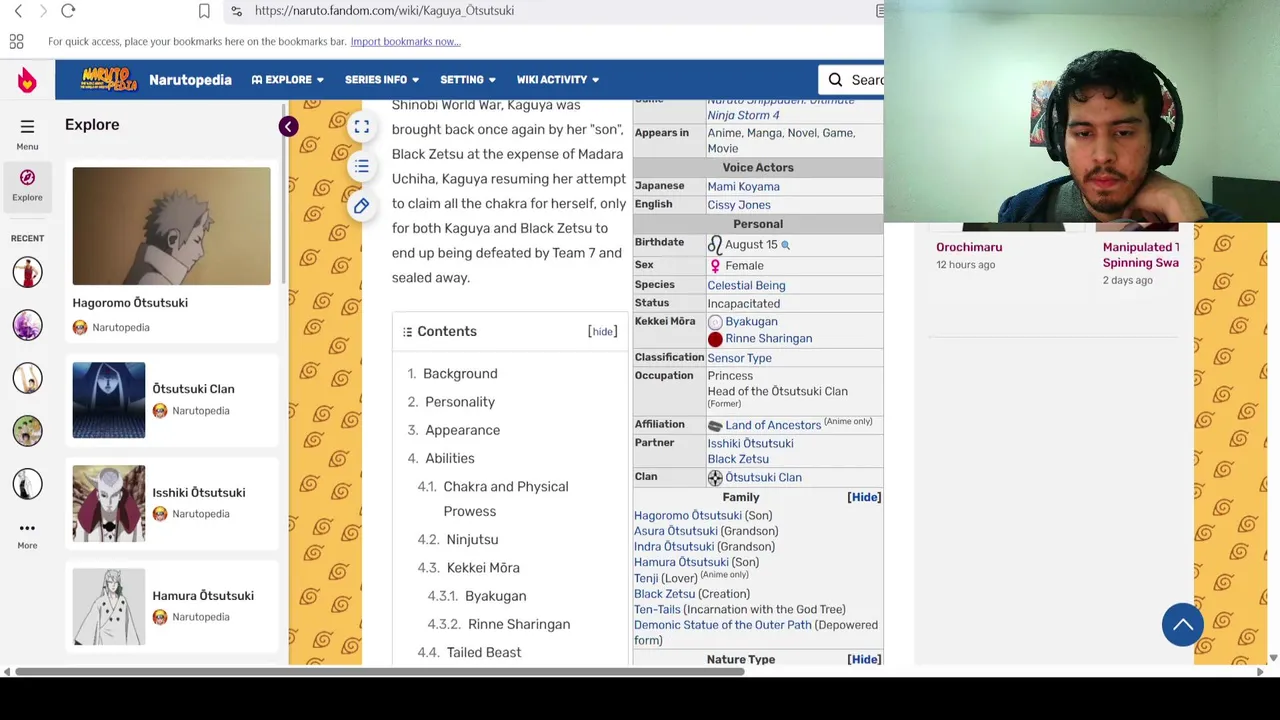Jump to Ninjutsu subsection
Screen dimensions: 1280x720
click(472, 540)
